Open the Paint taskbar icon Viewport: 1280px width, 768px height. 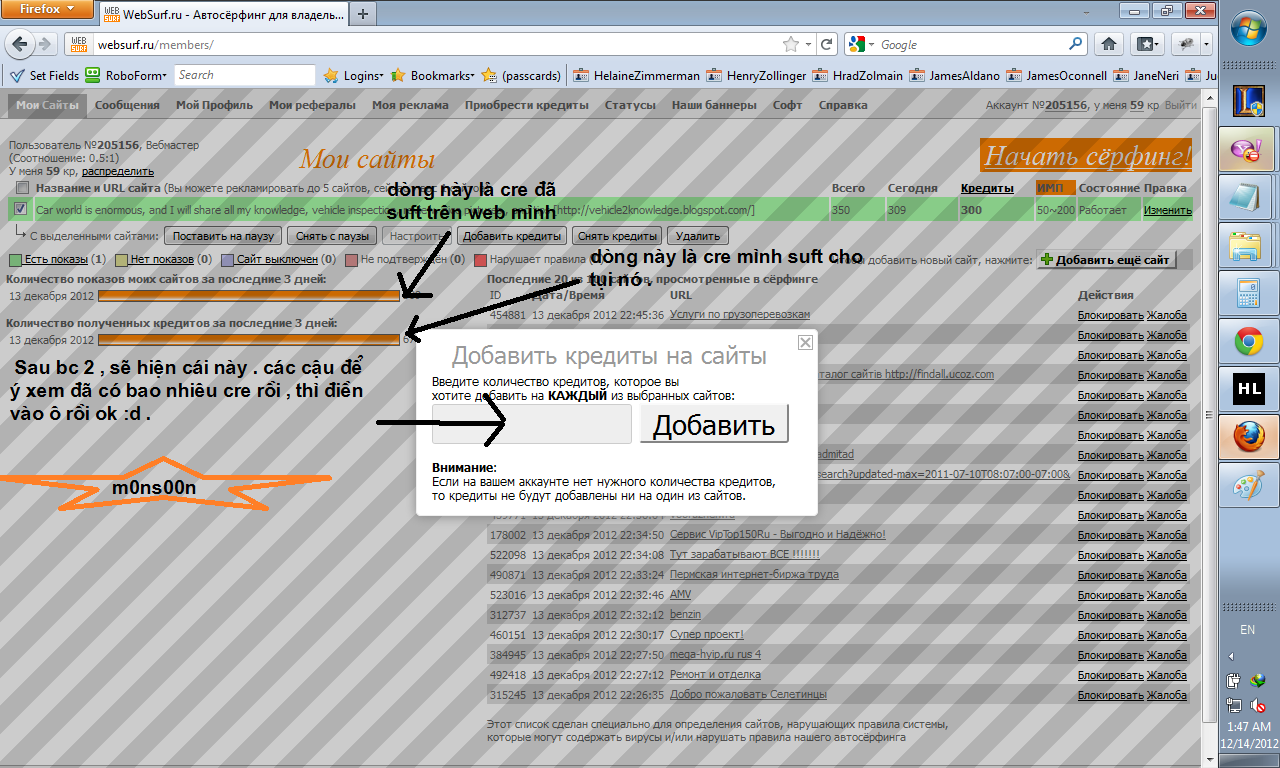[x=1247, y=486]
